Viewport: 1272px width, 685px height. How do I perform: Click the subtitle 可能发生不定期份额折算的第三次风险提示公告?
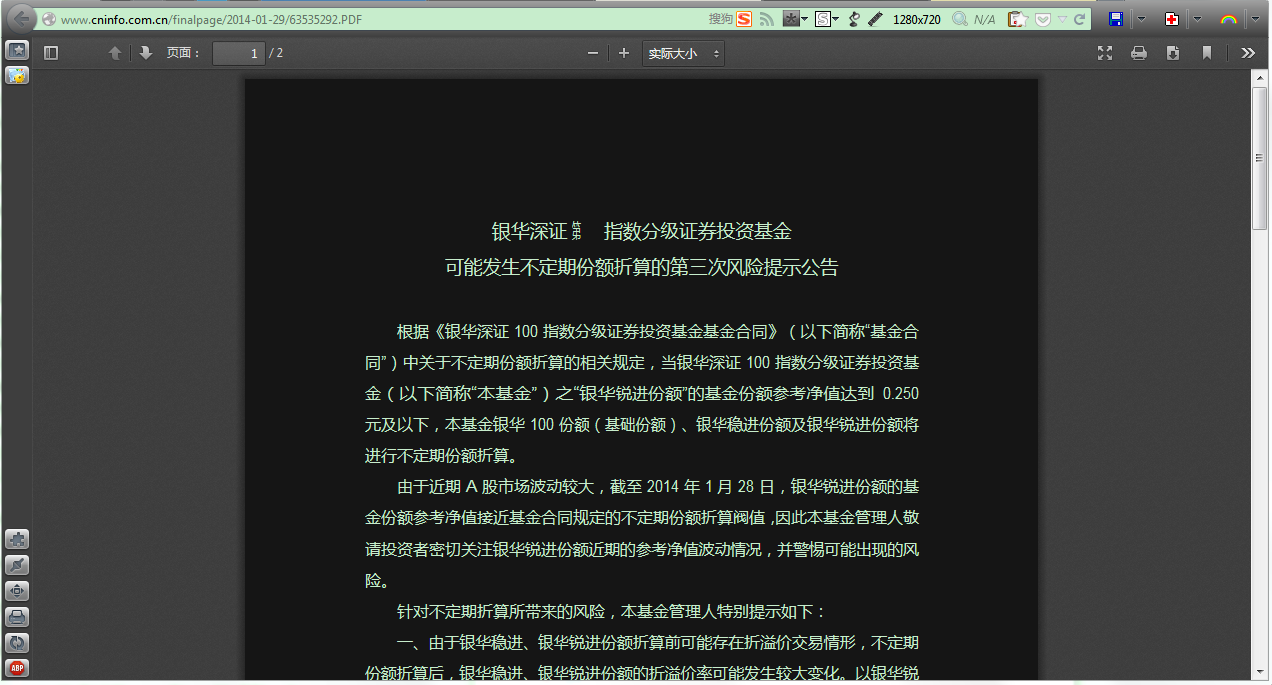coord(641,268)
